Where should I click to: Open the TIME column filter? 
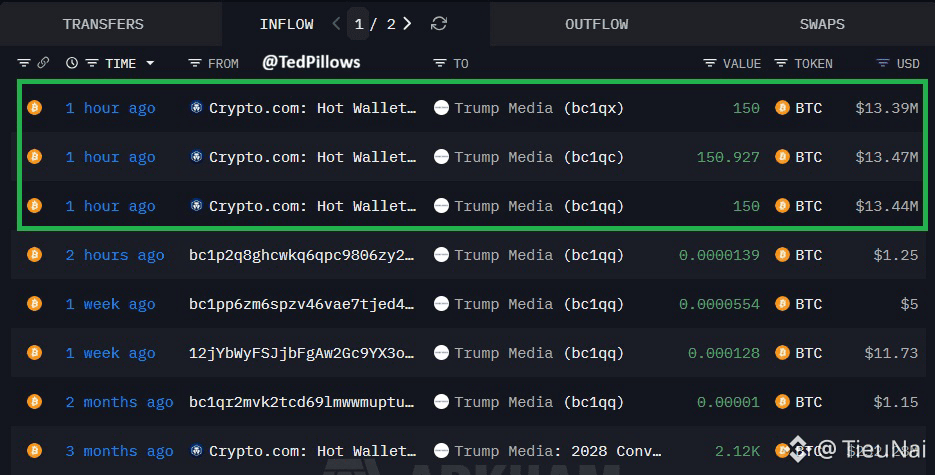[91, 63]
